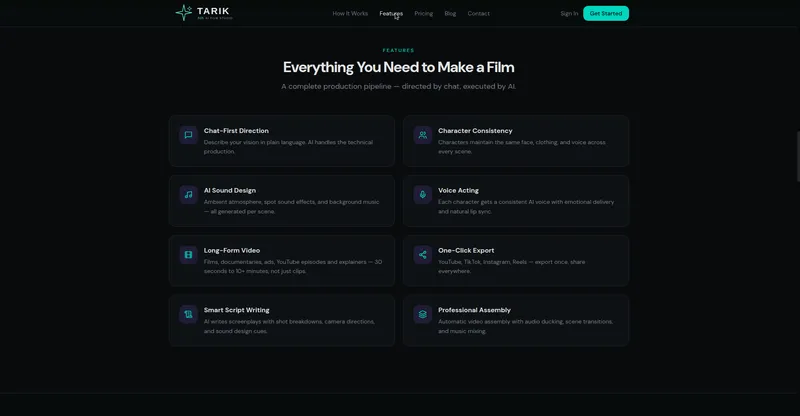Open the How It Works nav link

click(350, 14)
